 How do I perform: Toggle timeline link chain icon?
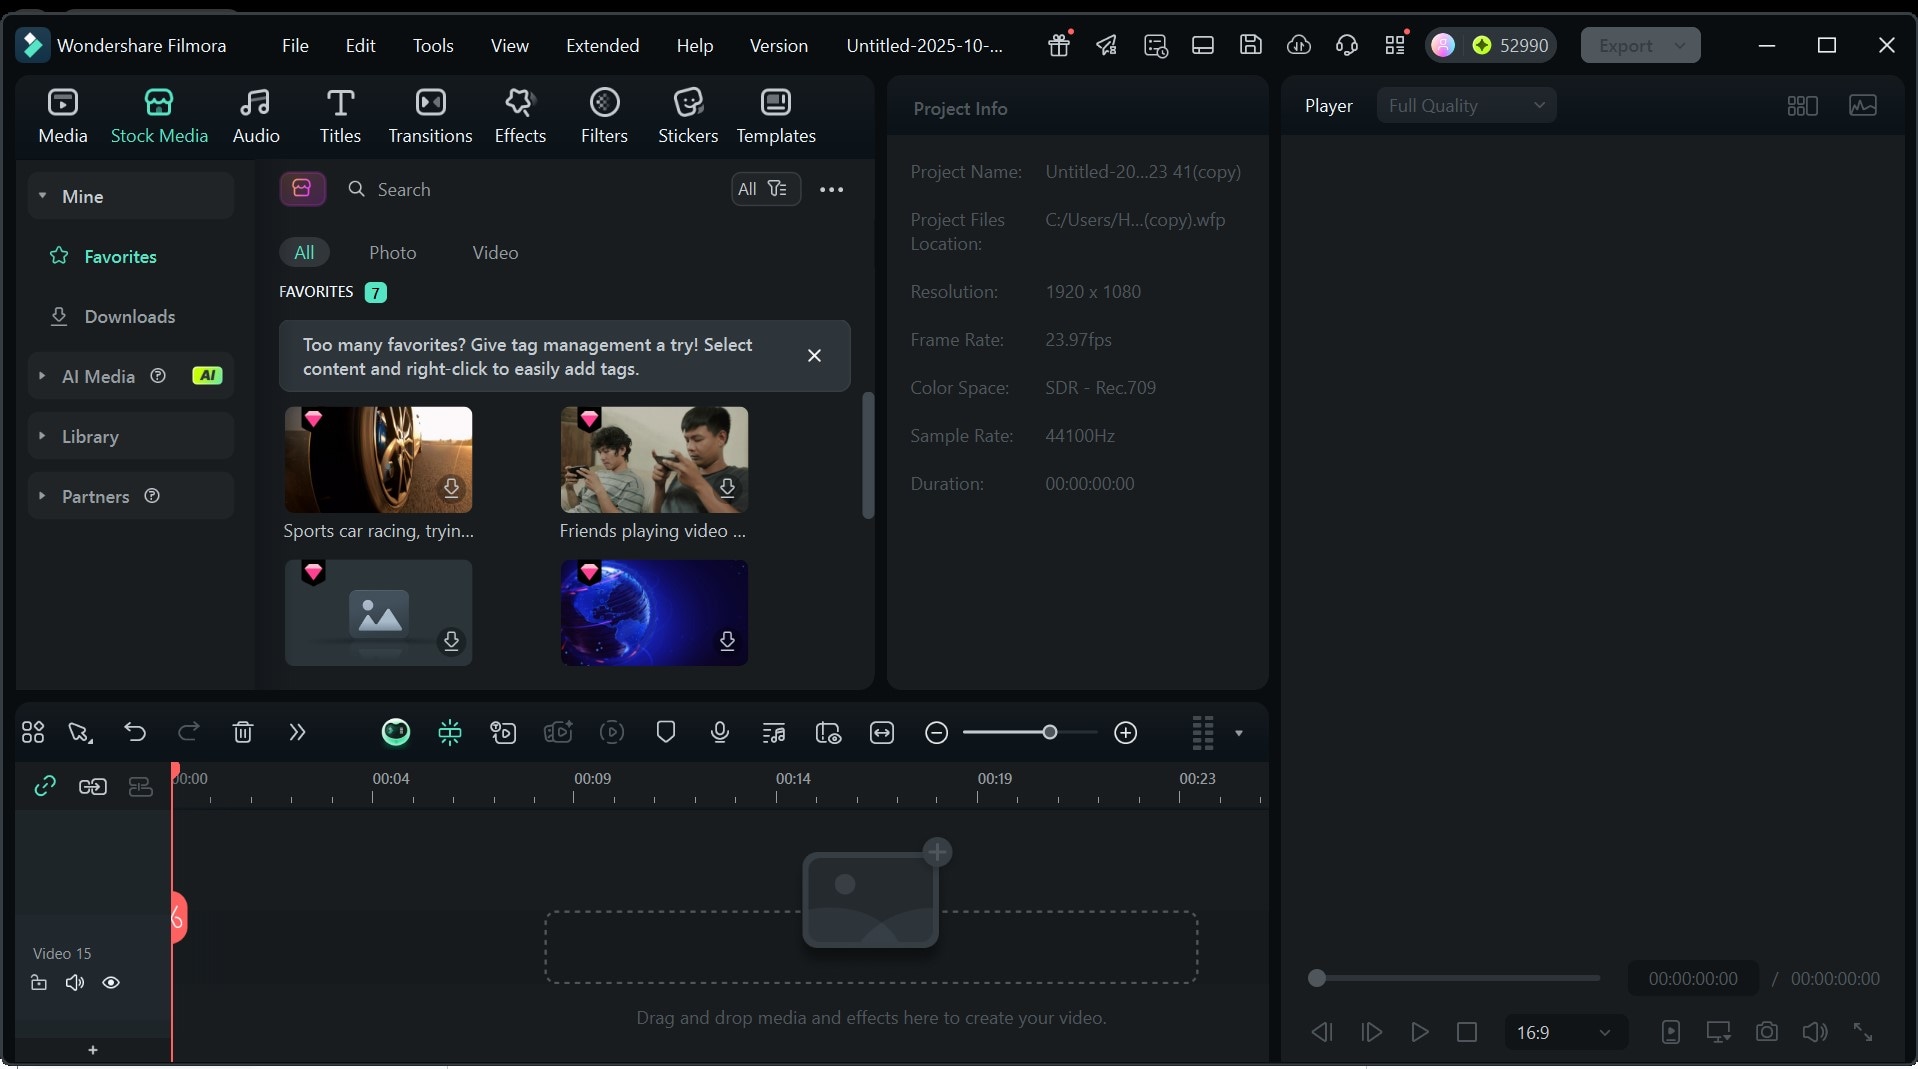click(45, 787)
